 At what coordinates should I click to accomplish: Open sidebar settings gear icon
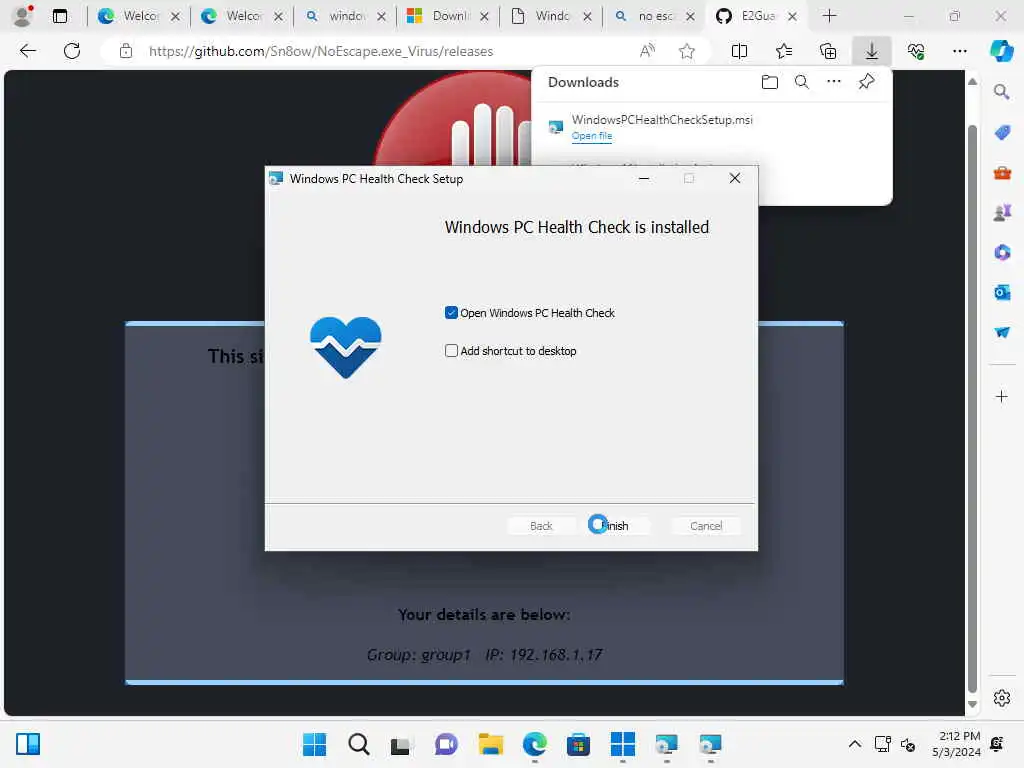pyautogui.click(x=1002, y=698)
